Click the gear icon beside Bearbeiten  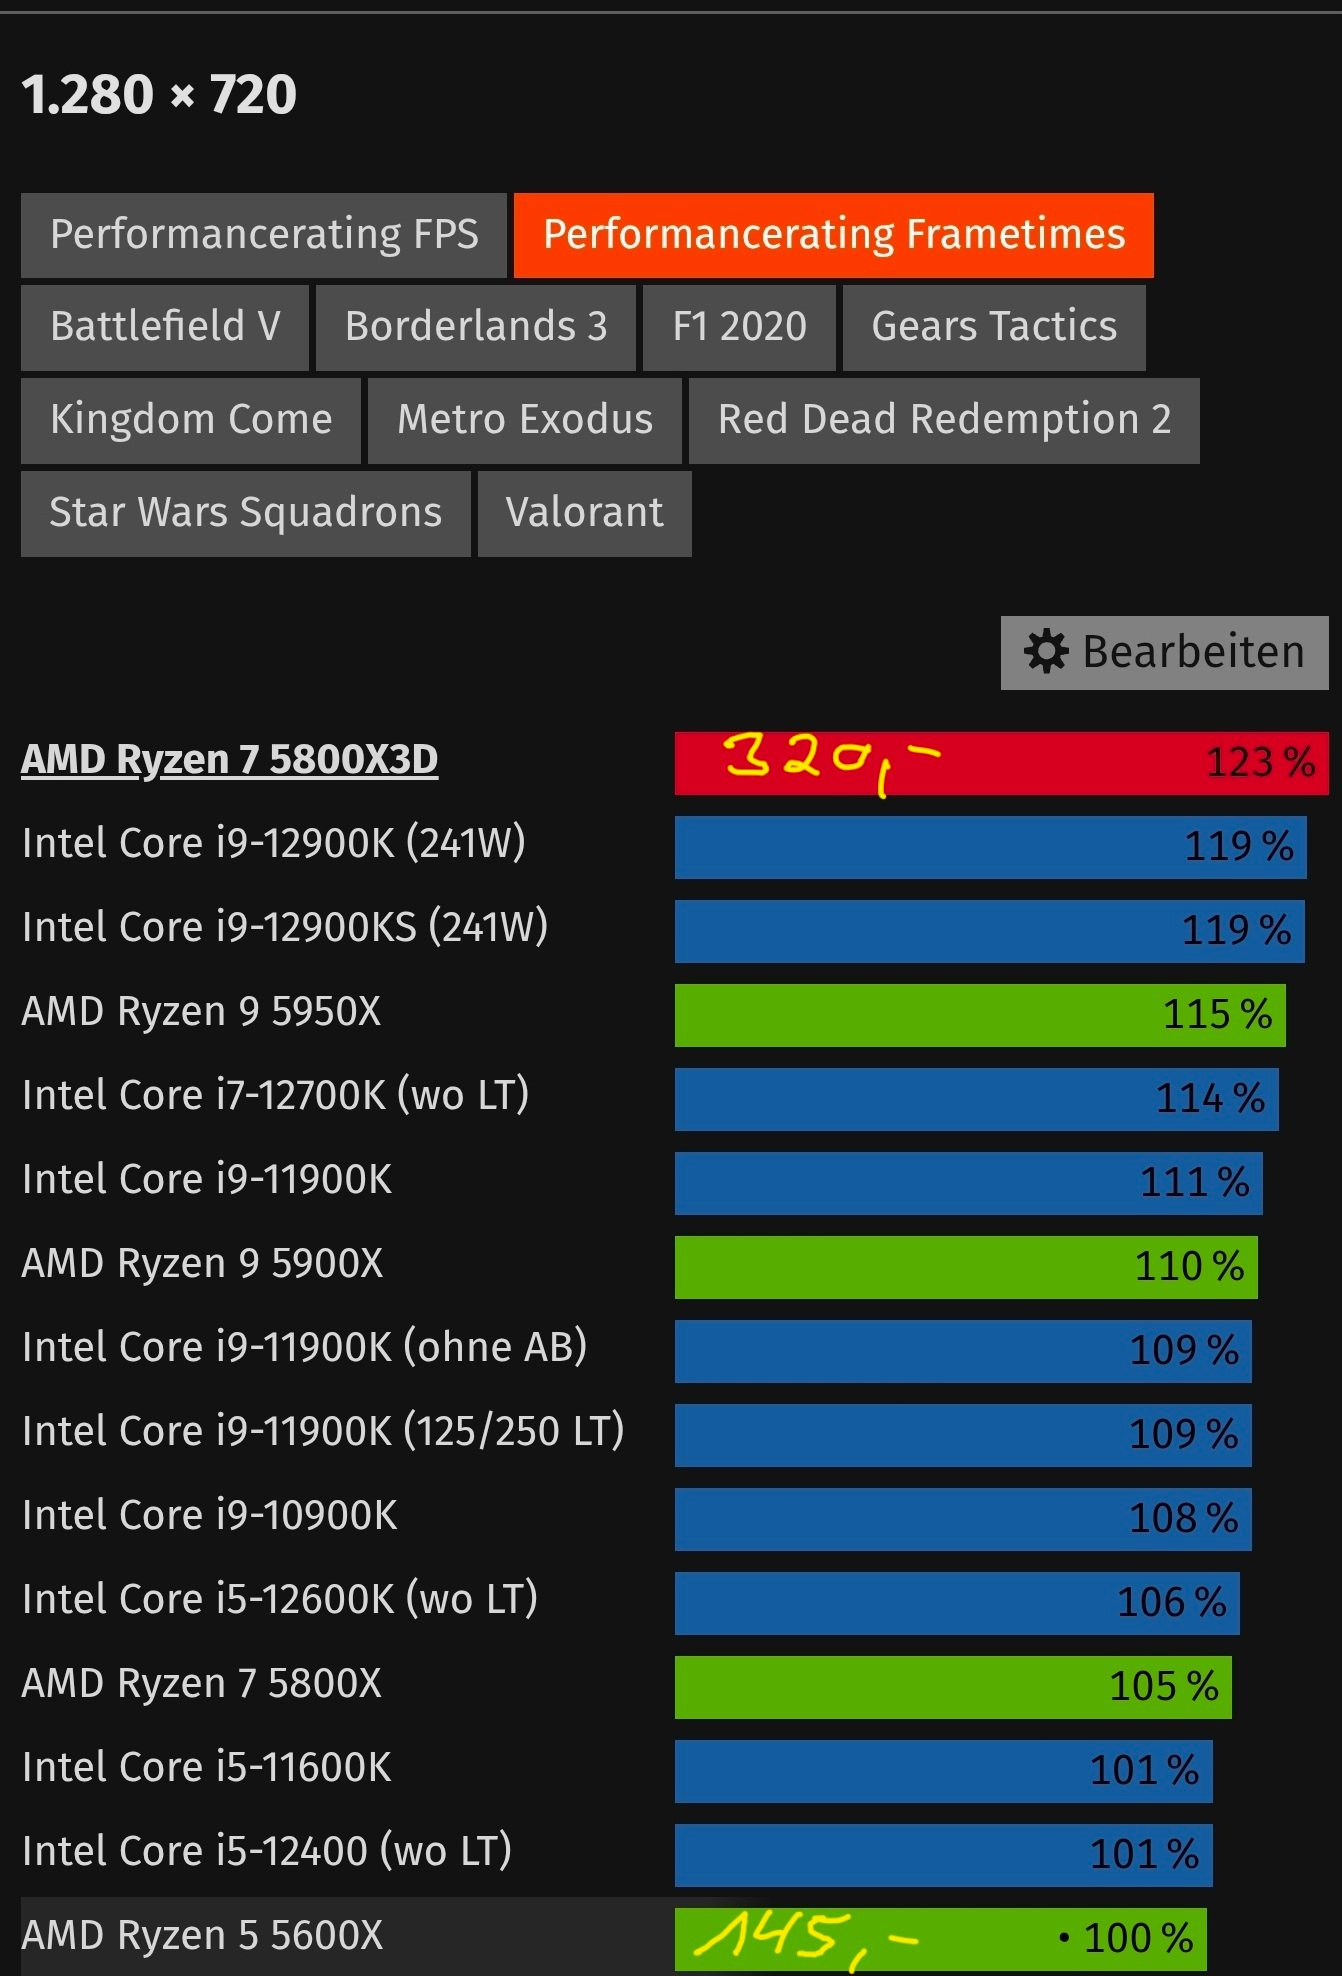click(x=1046, y=652)
